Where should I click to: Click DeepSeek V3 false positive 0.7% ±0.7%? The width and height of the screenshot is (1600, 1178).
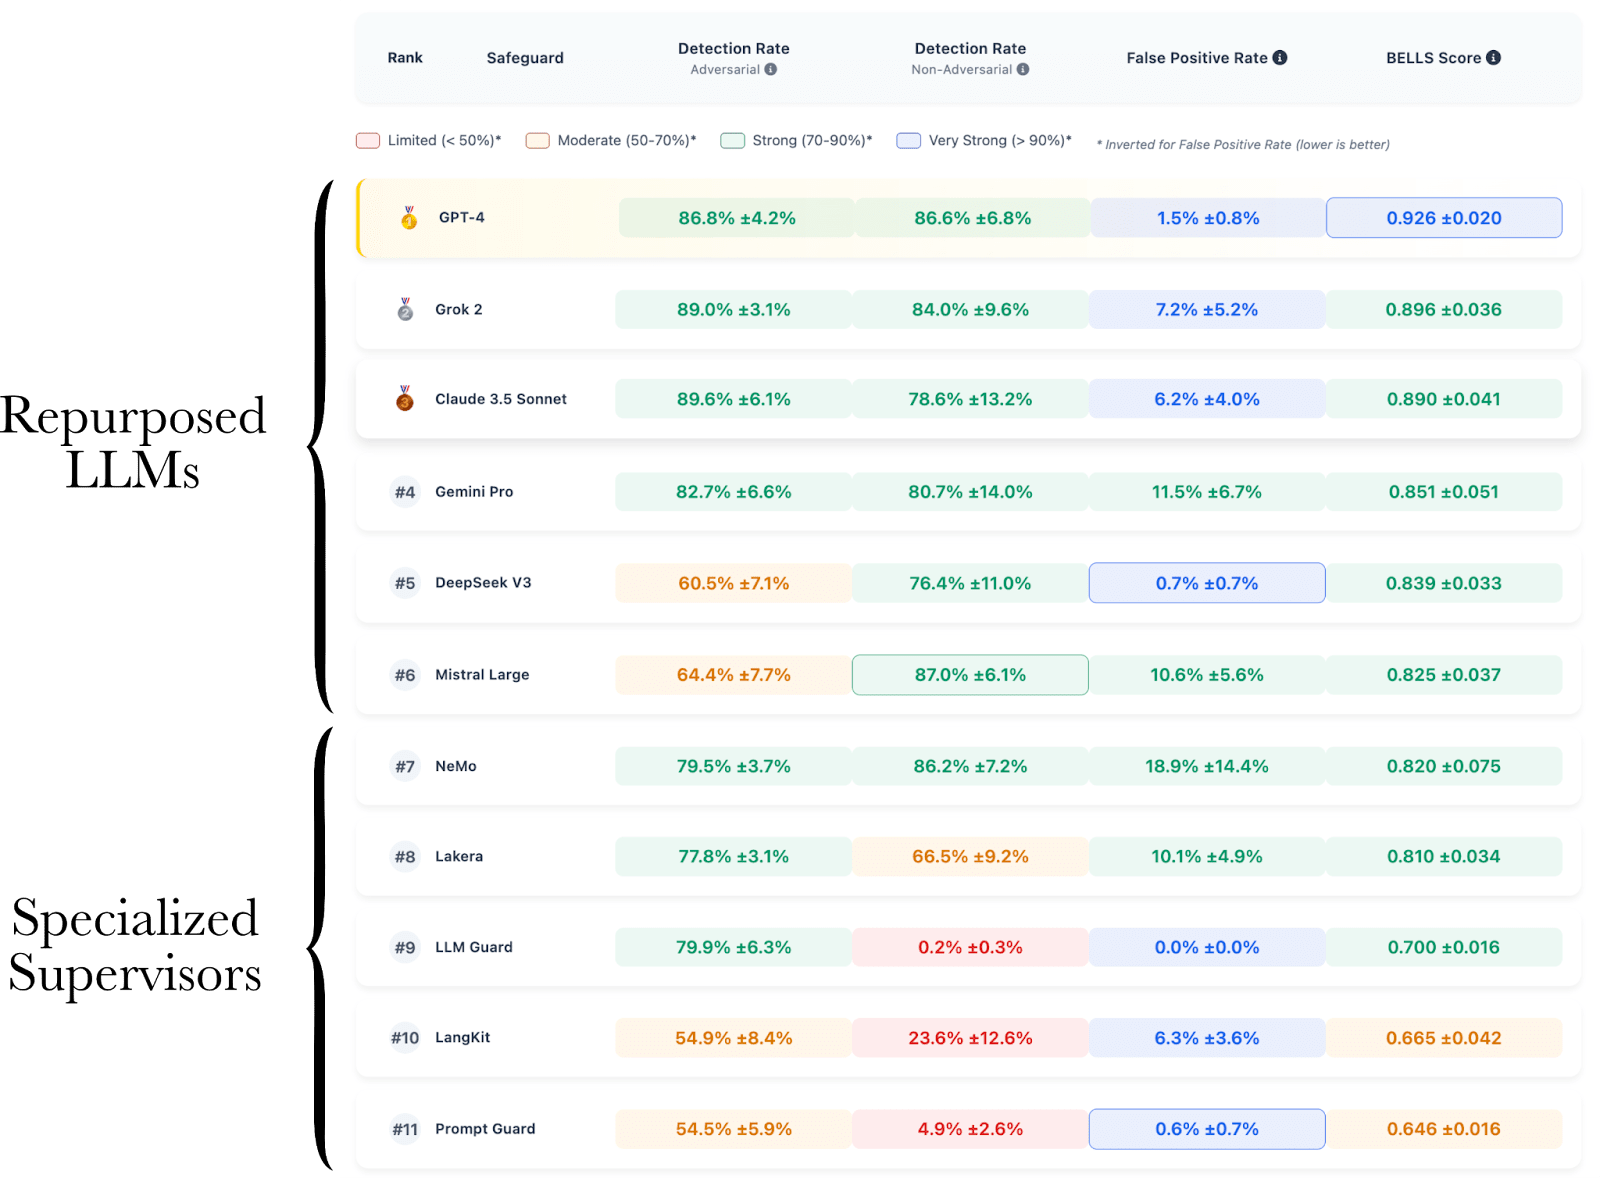(x=1207, y=583)
